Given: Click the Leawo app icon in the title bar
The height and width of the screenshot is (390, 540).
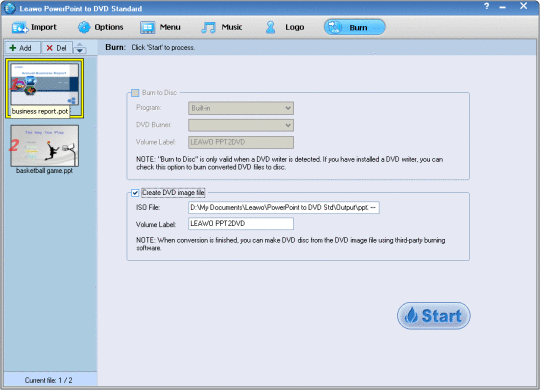Looking at the screenshot, I should pos(10,8).
